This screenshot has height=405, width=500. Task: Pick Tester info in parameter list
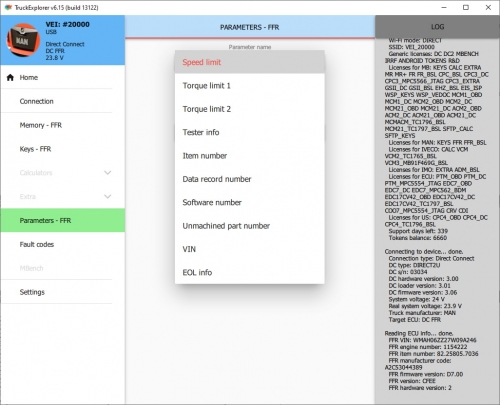(x=250, y=132)
